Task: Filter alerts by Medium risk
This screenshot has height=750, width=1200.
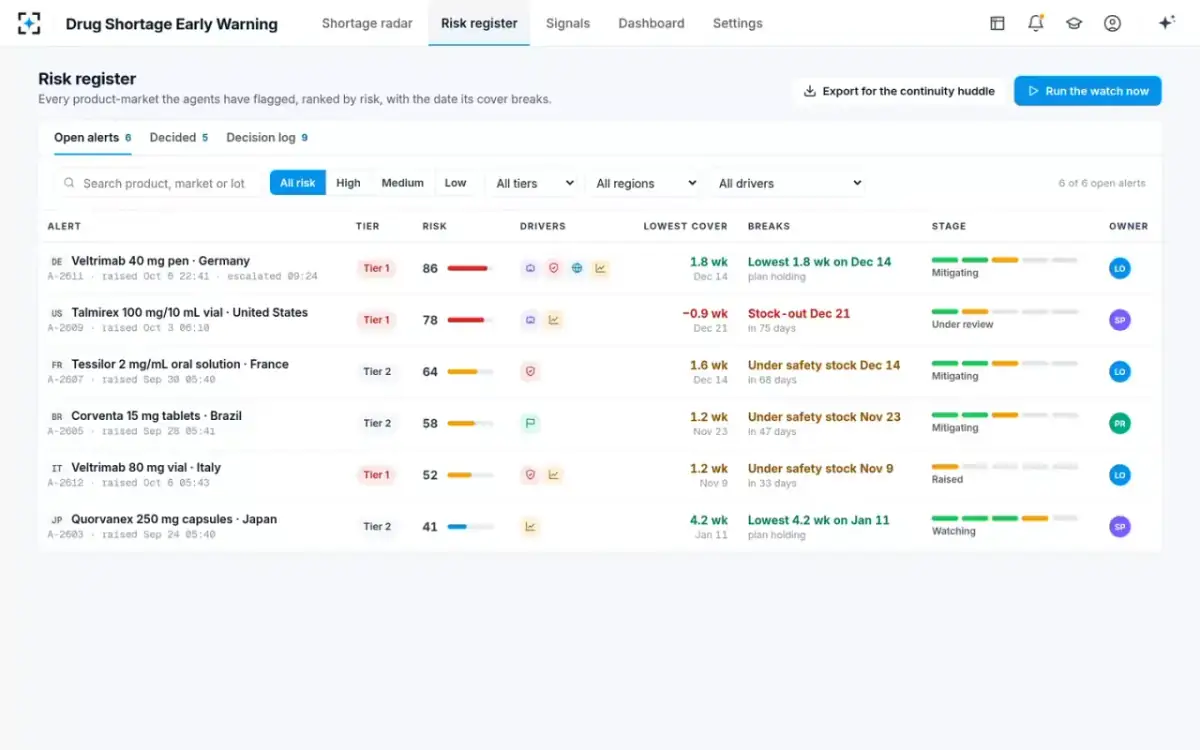Action: (x=403, y=183)
